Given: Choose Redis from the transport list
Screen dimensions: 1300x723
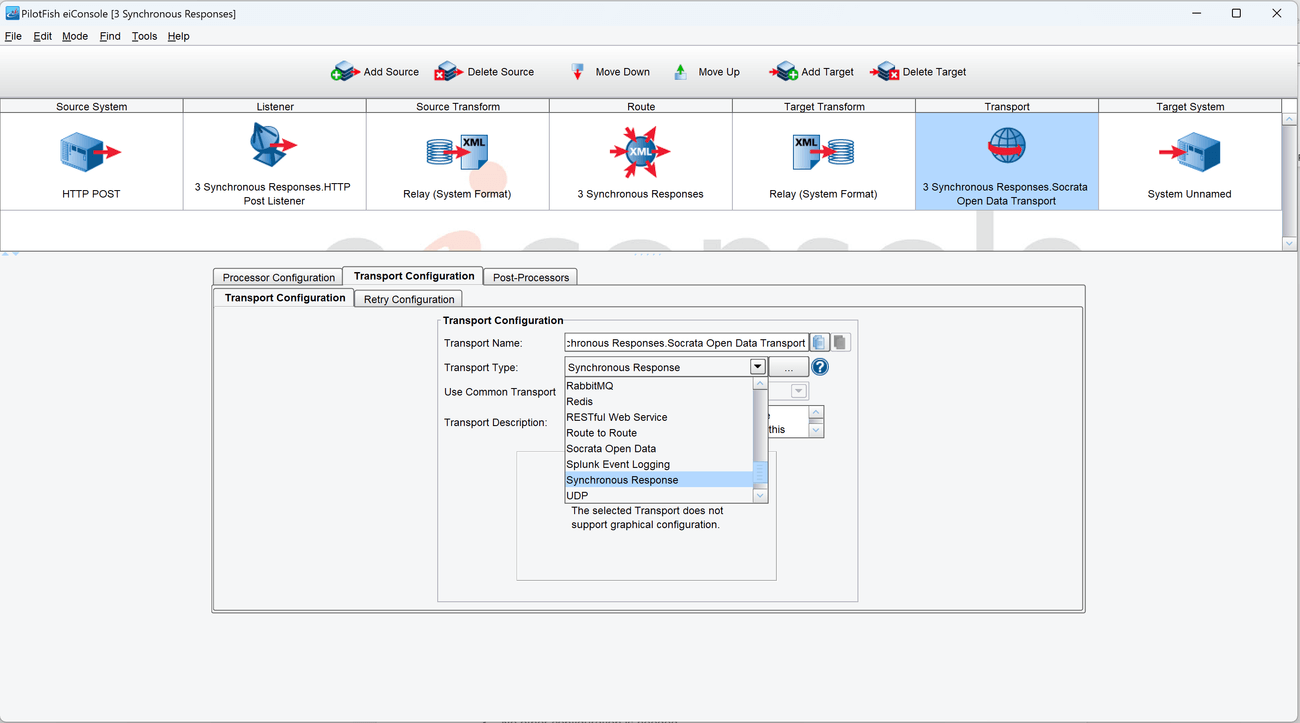Looking at the screenshot, I should pyautogui.click(x=658, y=401).
